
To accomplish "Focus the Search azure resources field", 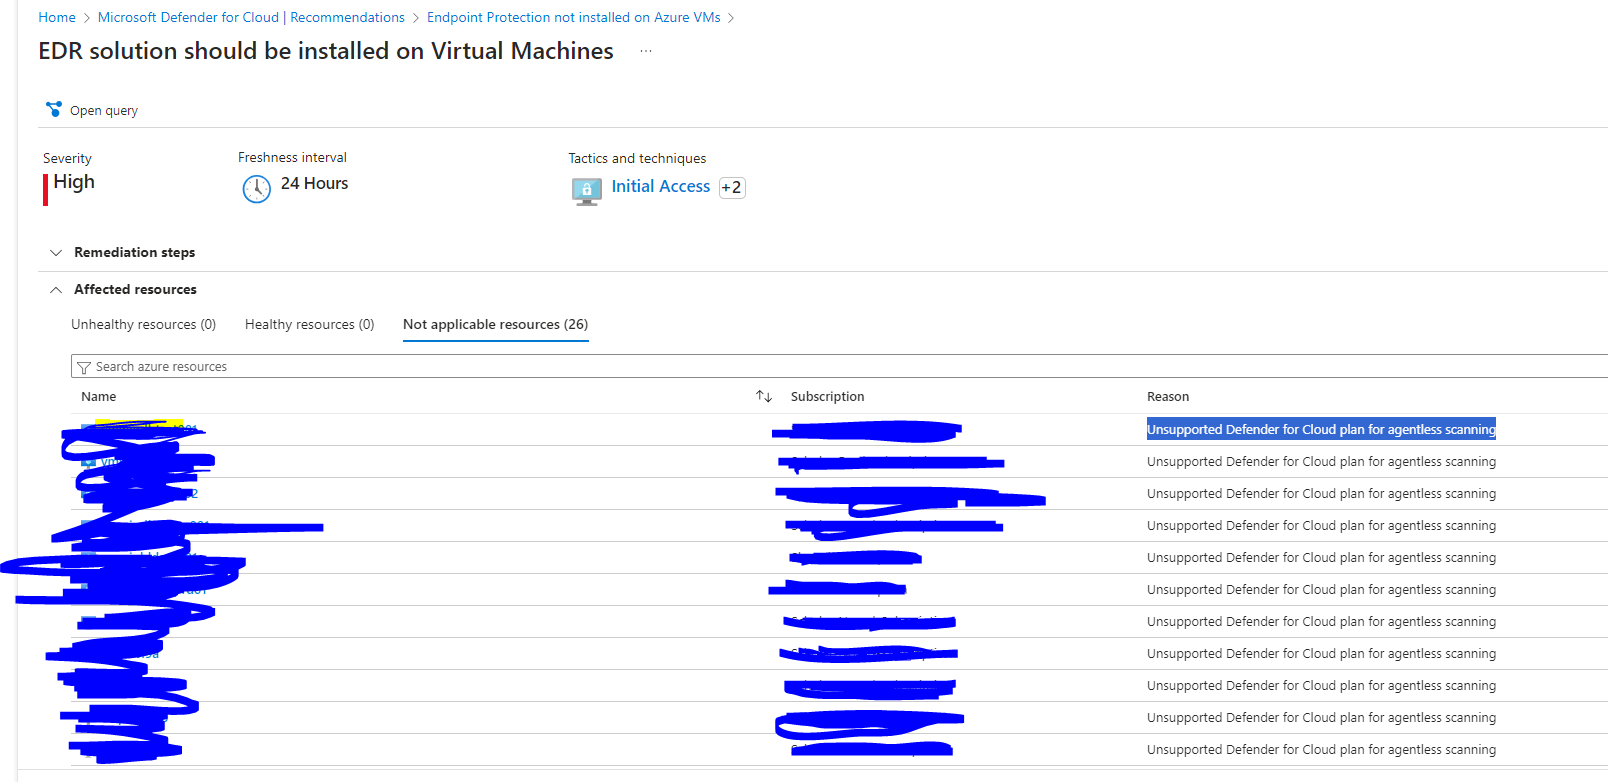I will point(840,366).
